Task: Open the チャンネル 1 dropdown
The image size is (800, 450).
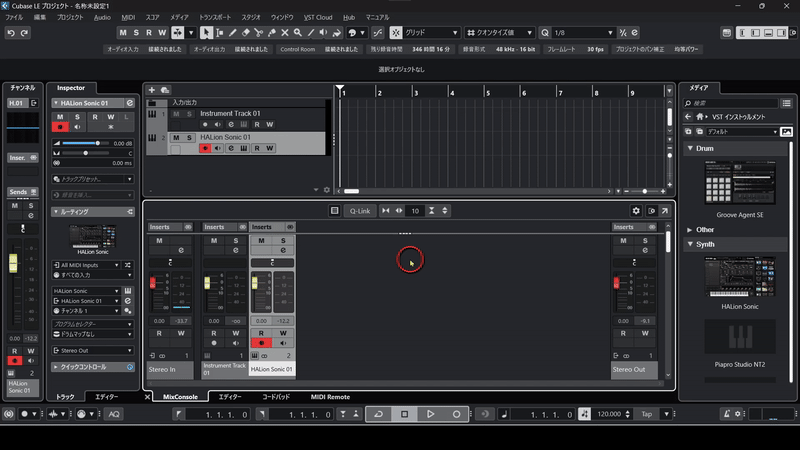Action: [x=86, y=311]
